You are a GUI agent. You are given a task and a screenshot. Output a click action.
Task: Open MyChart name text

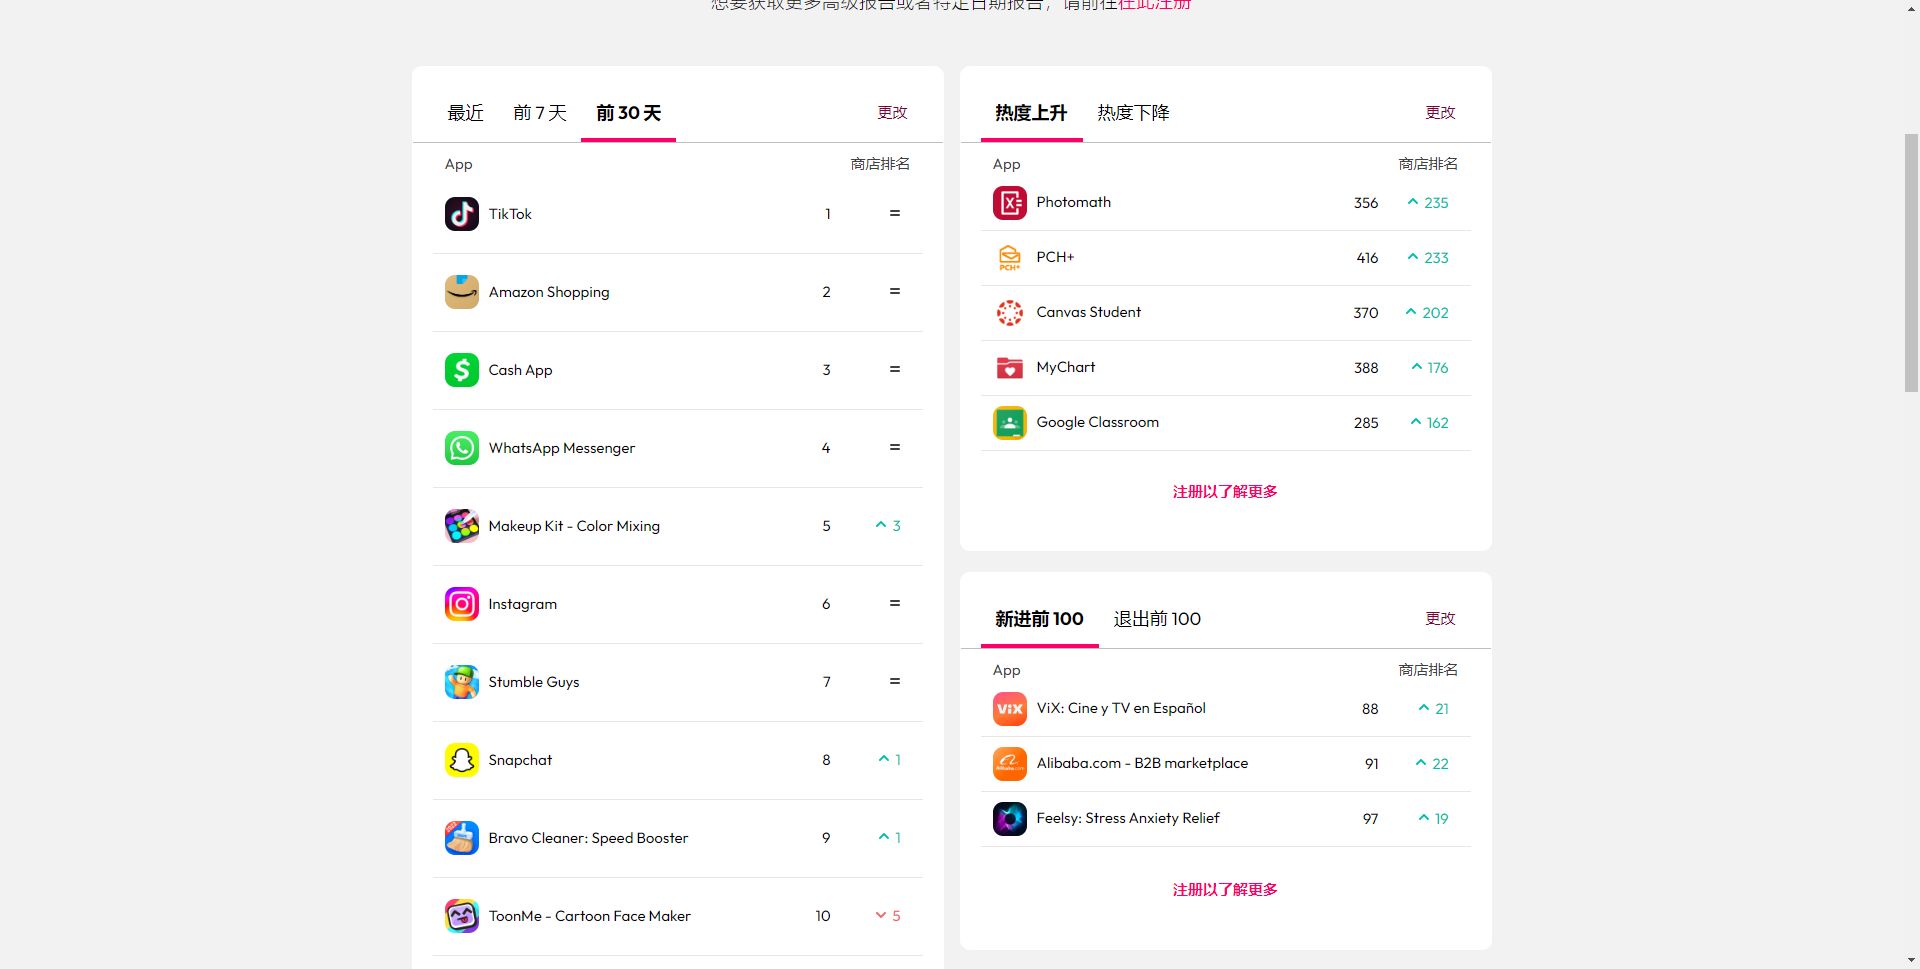(1066, 367)
